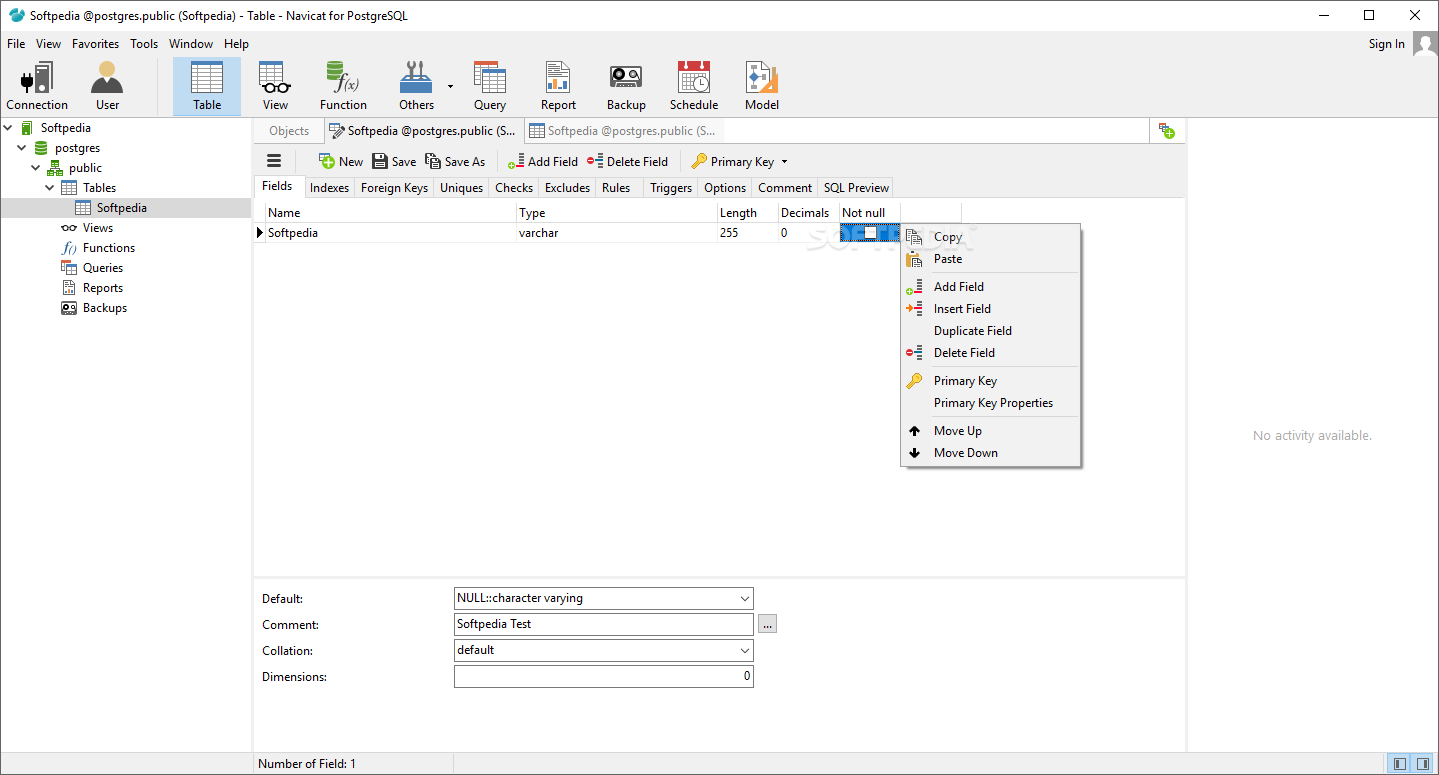This screenshot has width=1439, height=775.
Task: Click the User toolbar icon
Action: point(107,86)
